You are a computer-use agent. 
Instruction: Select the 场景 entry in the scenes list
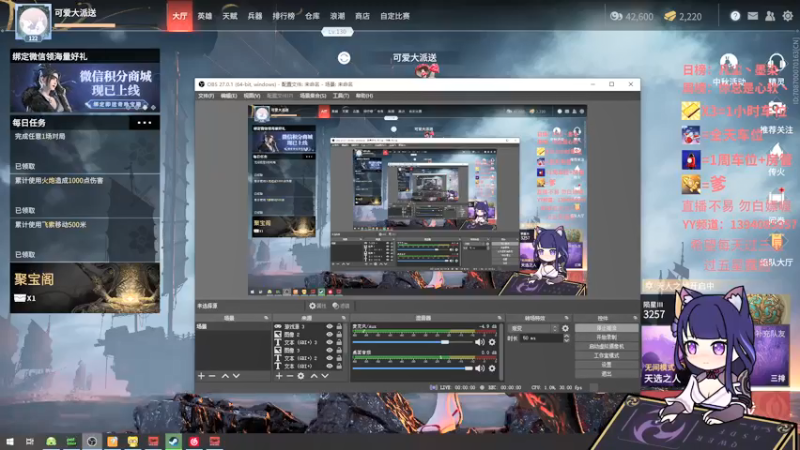point(233,327)
